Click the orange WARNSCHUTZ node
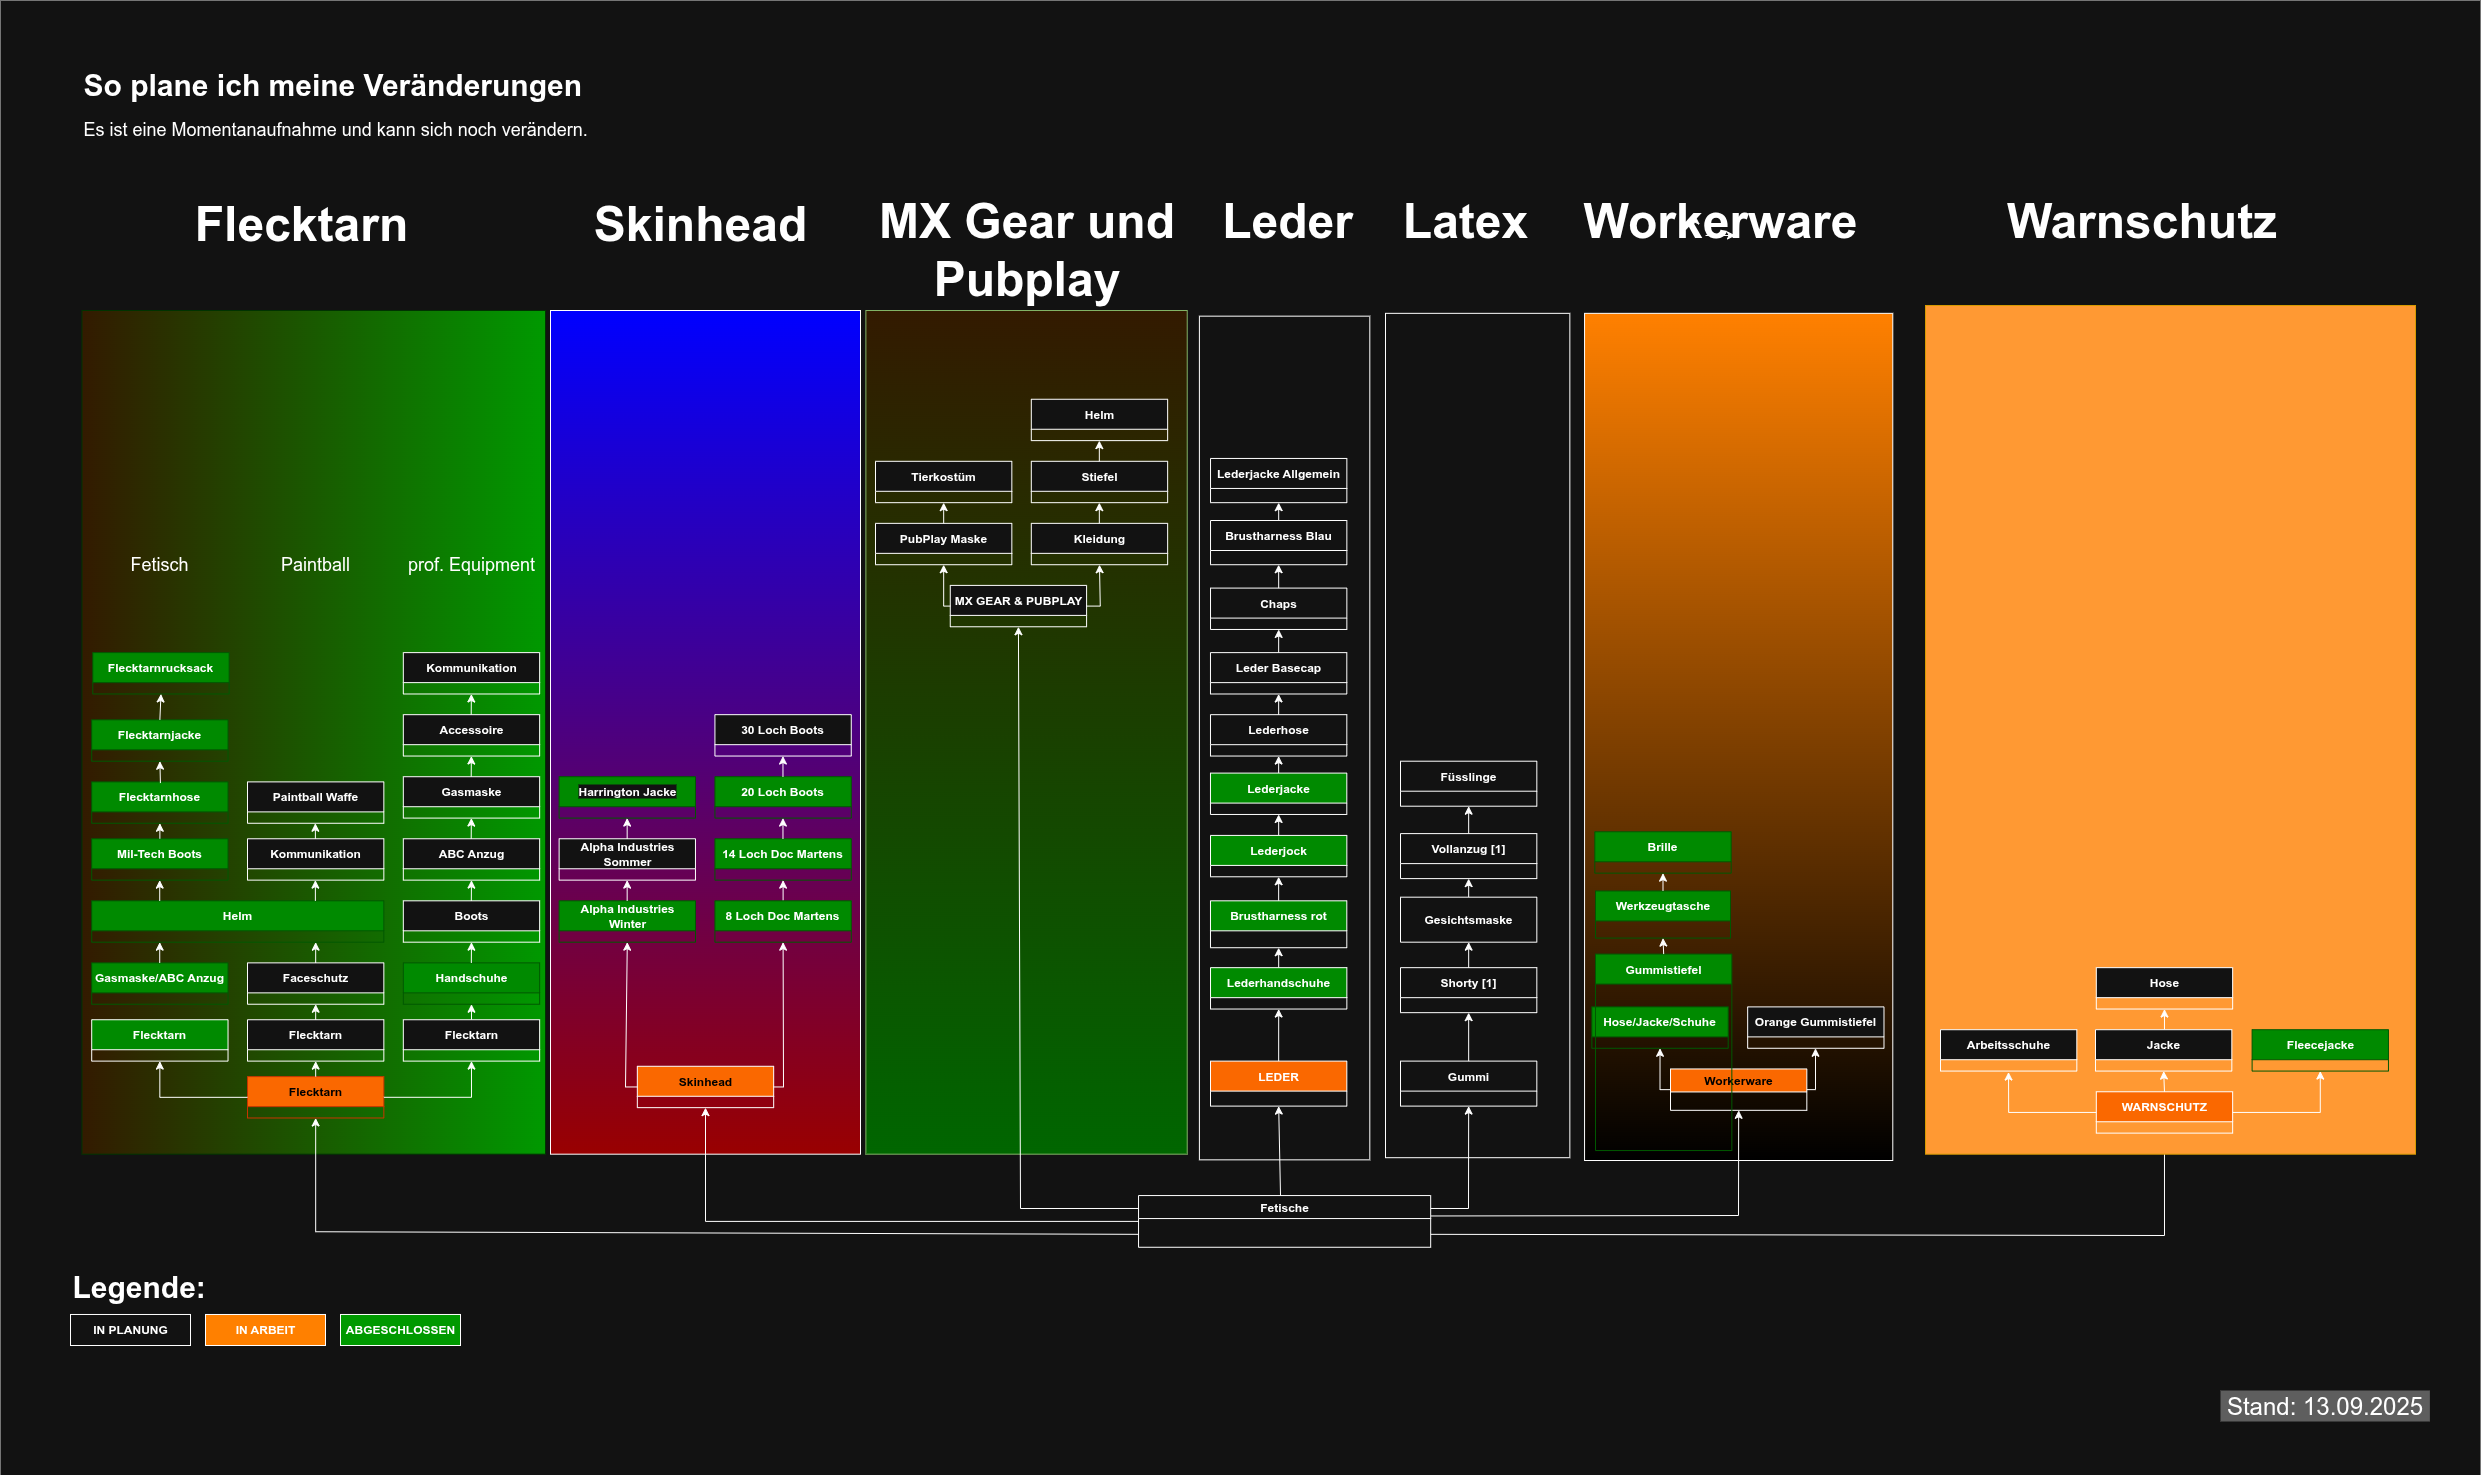 (2163, 1107)
